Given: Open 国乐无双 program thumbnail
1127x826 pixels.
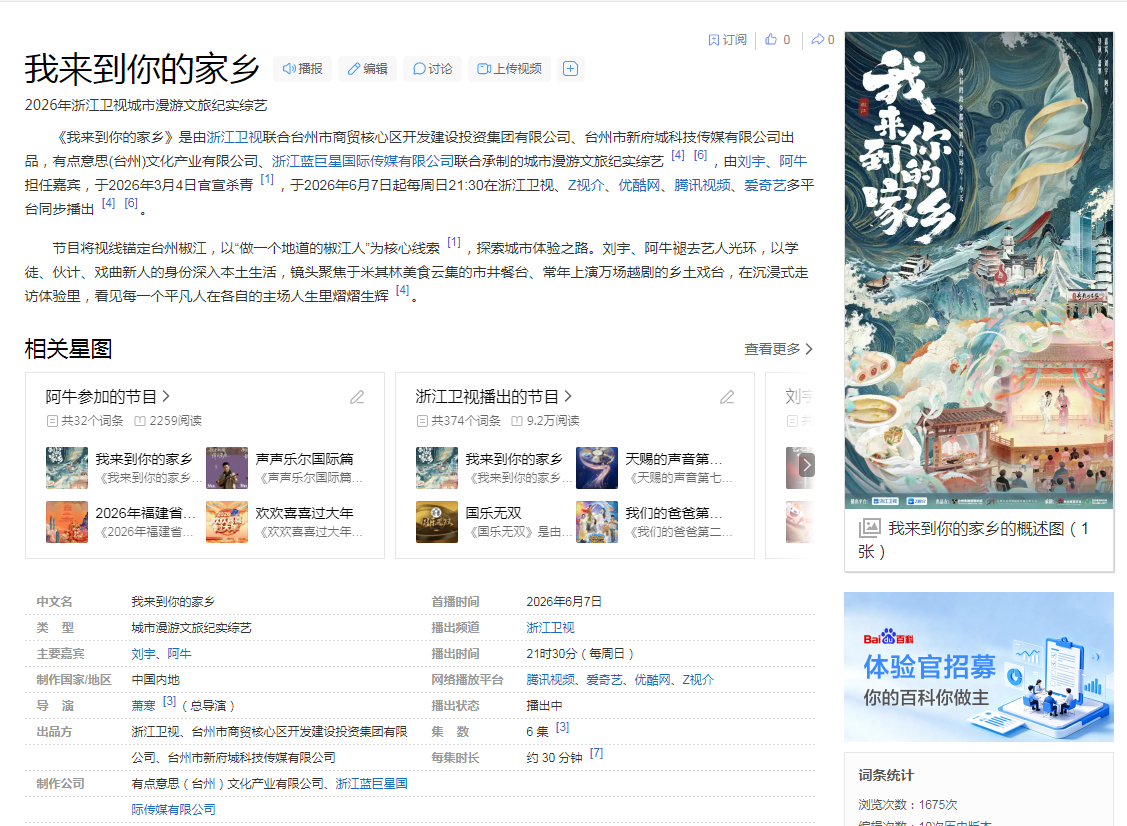Looking at the screenshot, I should click(437, 522).
